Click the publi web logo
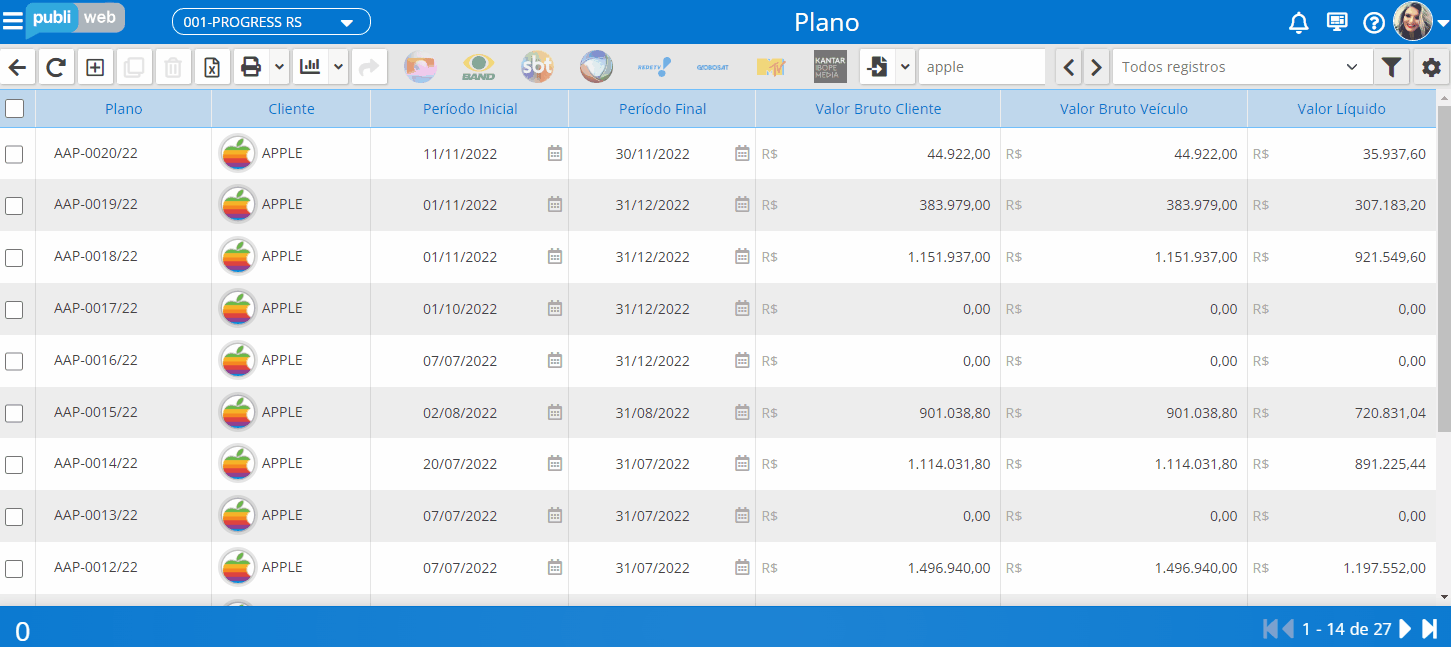Screen dimensions: 1451x647 [x=75, y=19]
